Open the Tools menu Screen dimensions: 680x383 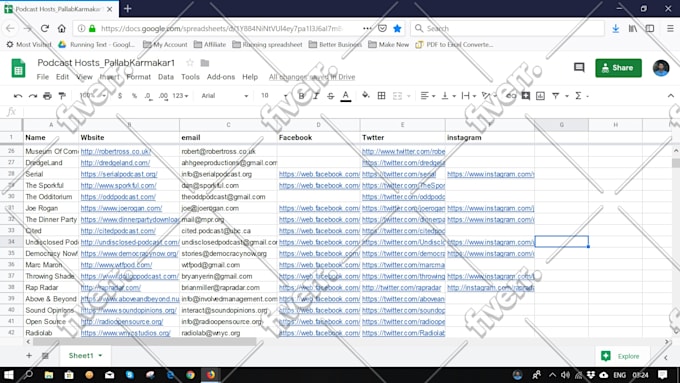190,77
